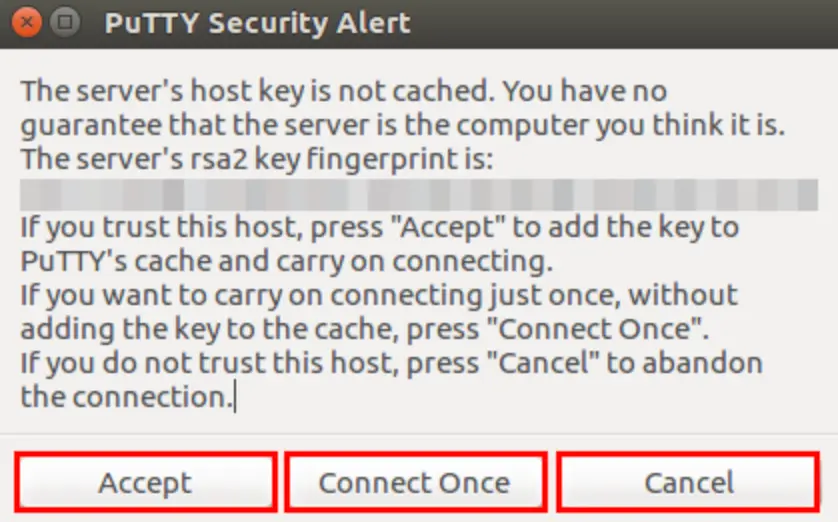Click the Accept button
838x522 pixels.
145,482
